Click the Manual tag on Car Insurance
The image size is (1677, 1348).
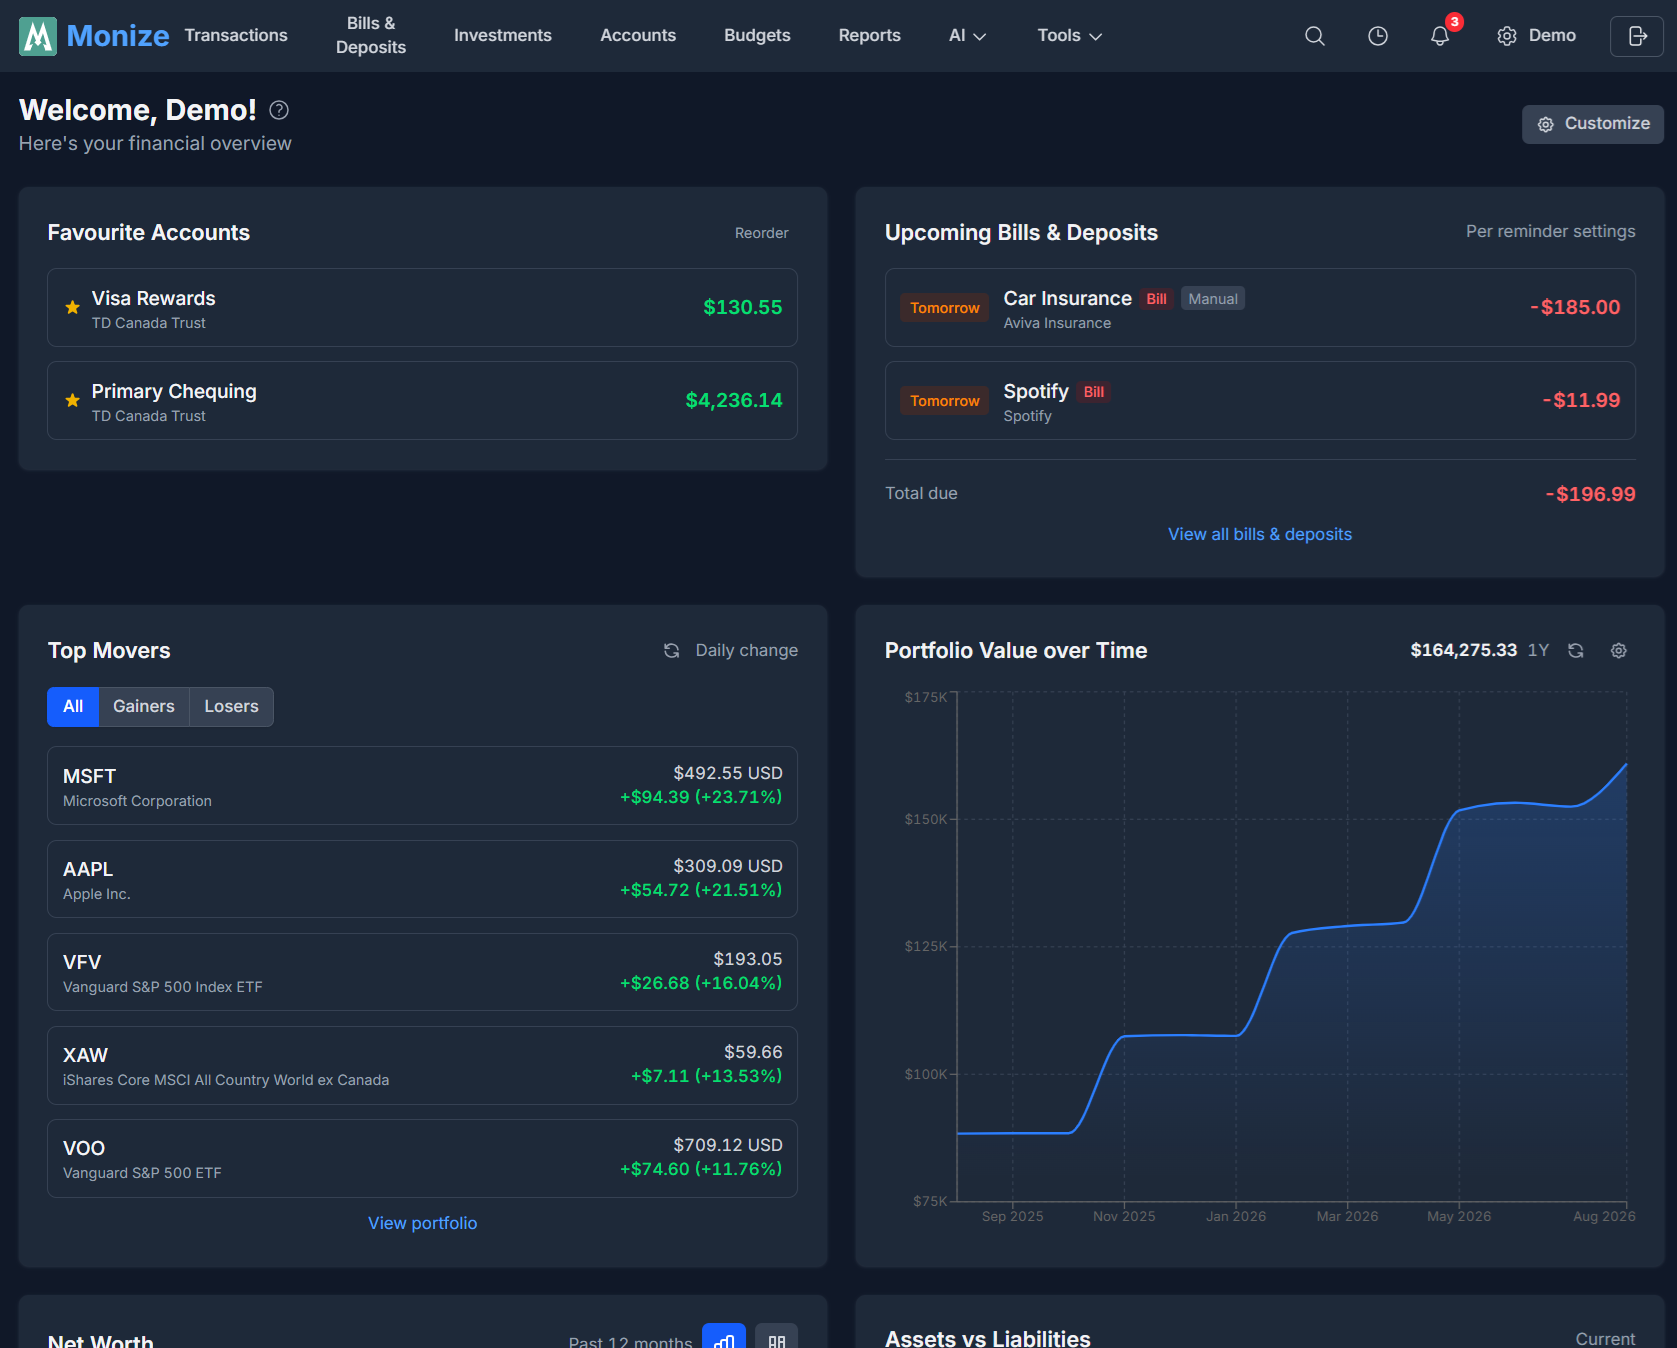click(x=1213, y=299)
